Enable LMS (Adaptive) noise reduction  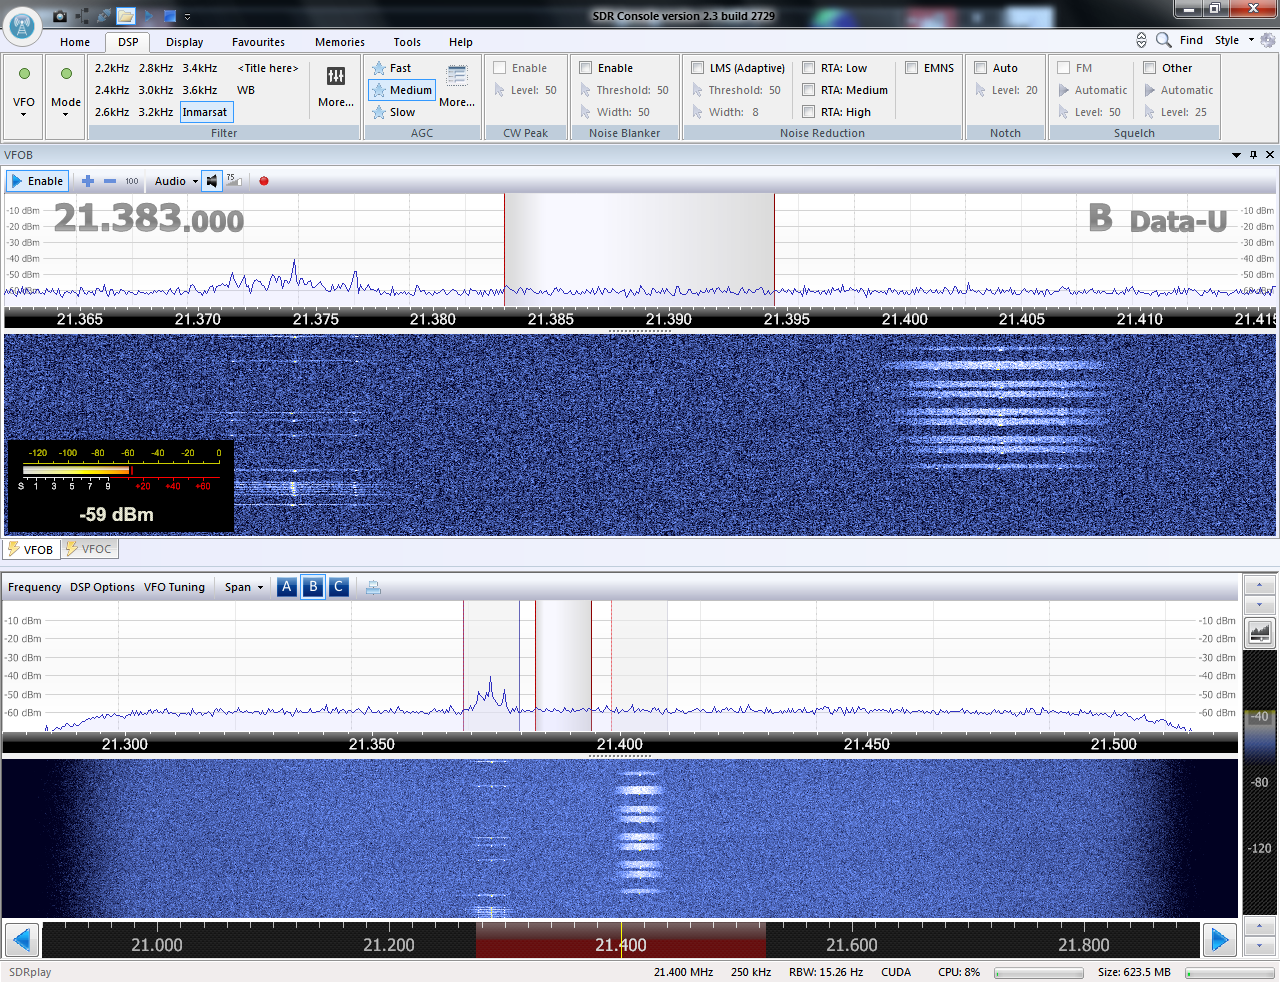click(698, 67)
